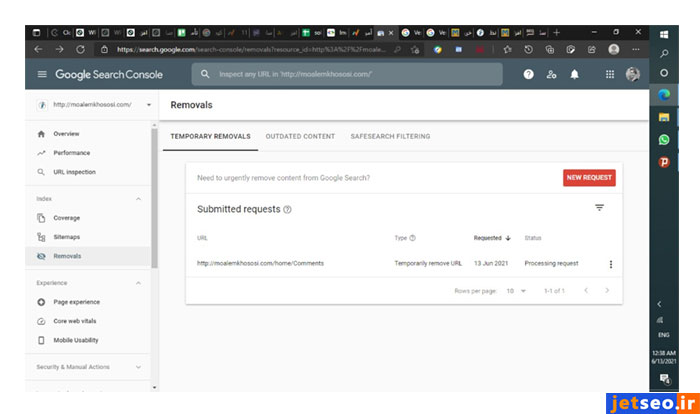
Task: Click the users and permissions icon
Action: pos(551,74)
